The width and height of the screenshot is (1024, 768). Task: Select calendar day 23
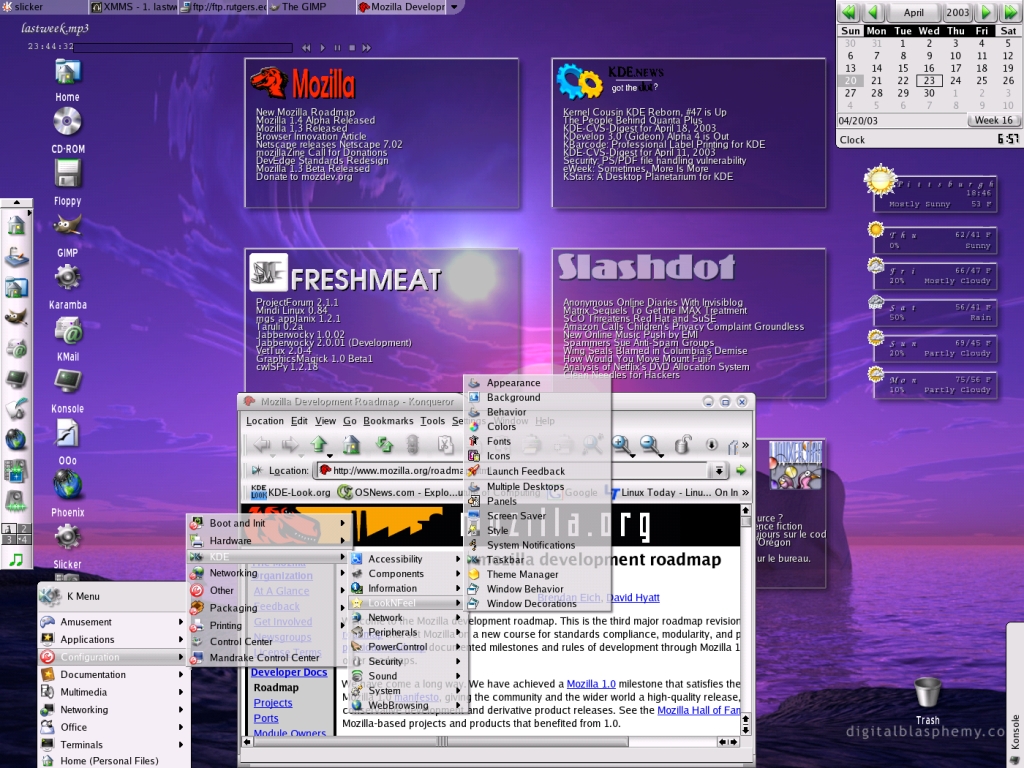929,80
